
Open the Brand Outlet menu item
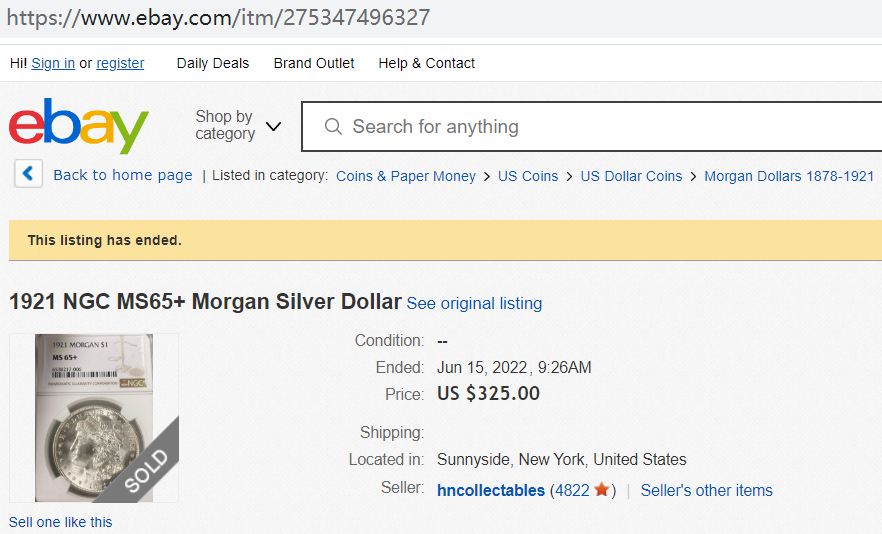point(314,63)
